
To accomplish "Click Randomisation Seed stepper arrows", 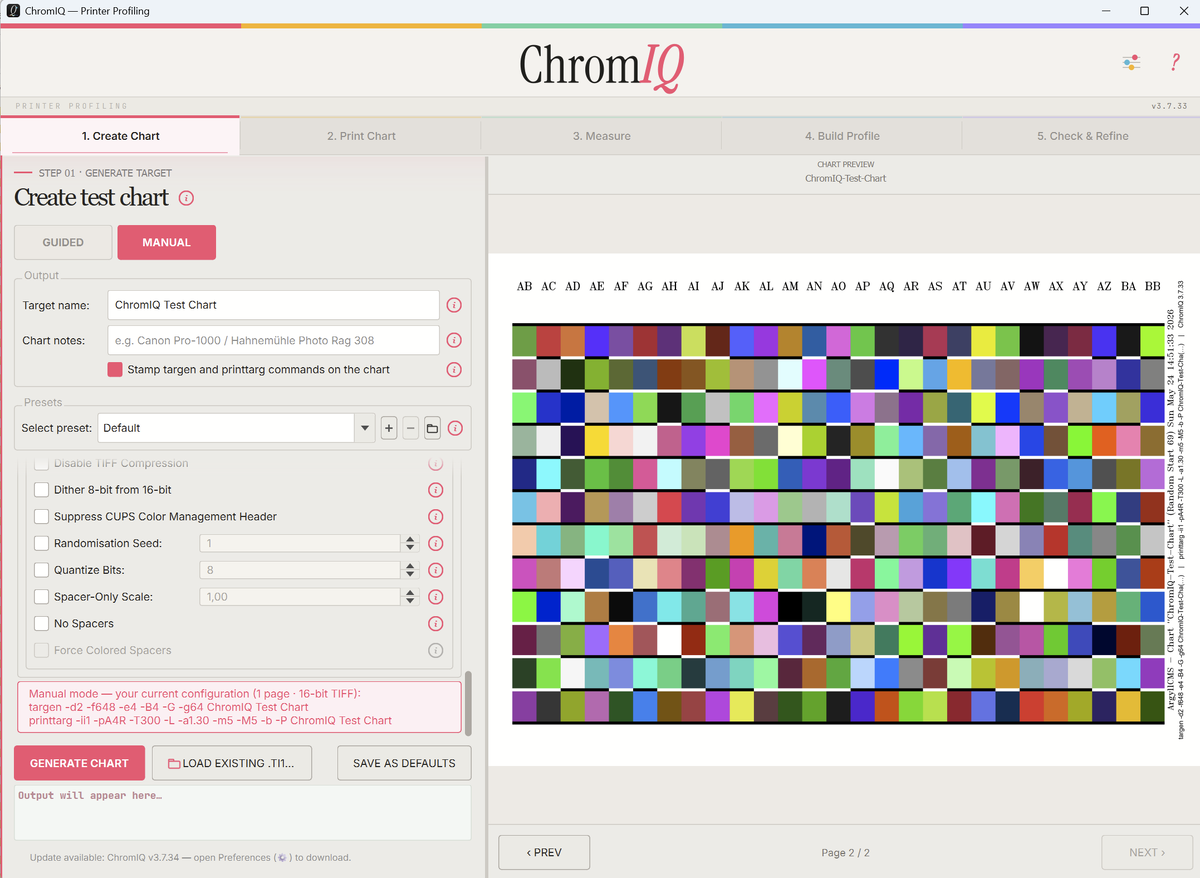I will 409,544.
